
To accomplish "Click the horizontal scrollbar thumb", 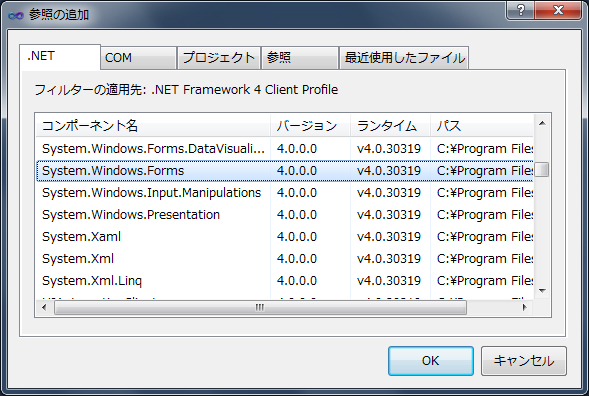I will [x=261, y=308].
